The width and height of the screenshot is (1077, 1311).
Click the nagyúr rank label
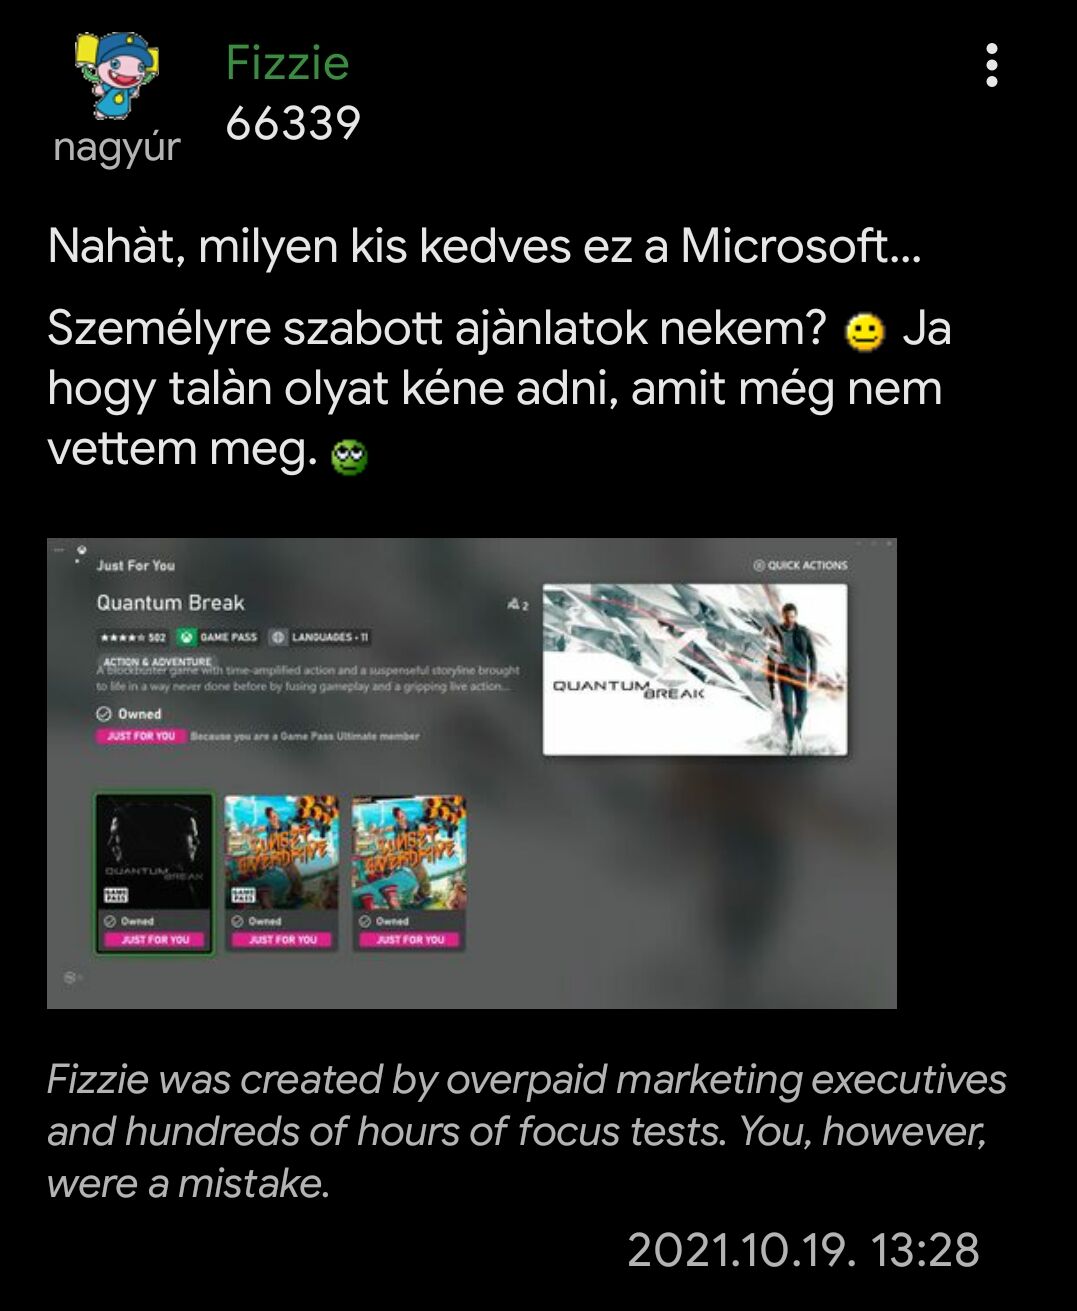(x=117, y=148)
